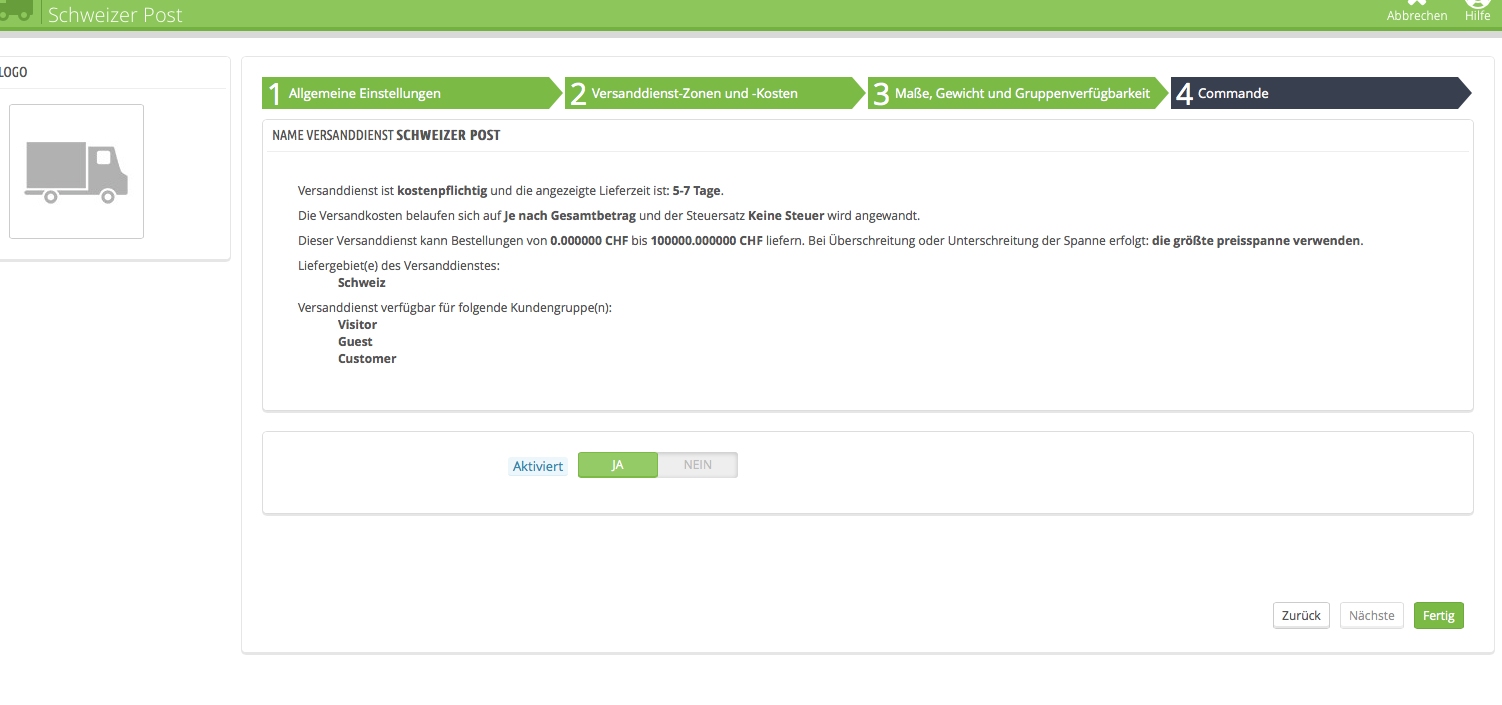Click the text Keine Steuer

pyautogui.click(x=786, y=215)
